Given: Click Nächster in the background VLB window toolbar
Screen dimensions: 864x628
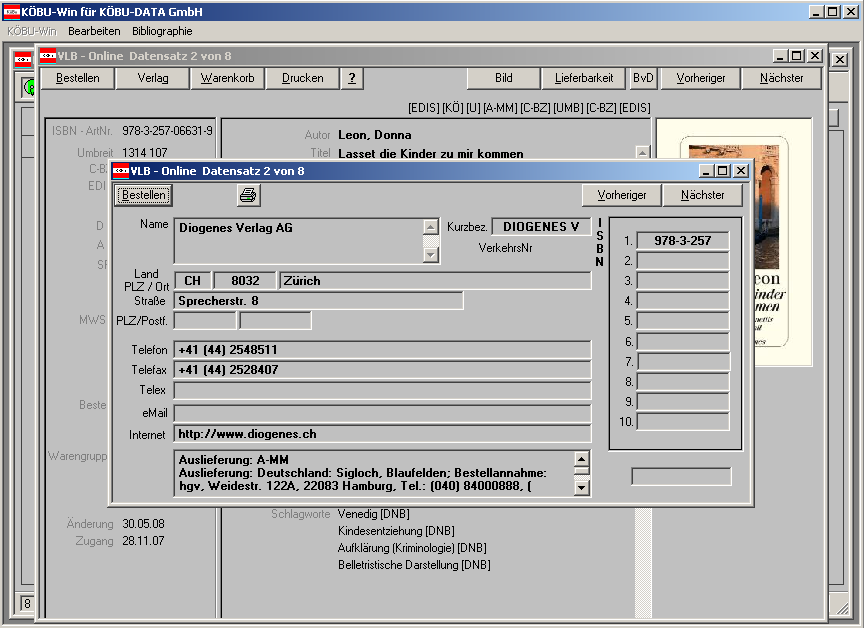Looking at the screenshot, I should point(781,78).
